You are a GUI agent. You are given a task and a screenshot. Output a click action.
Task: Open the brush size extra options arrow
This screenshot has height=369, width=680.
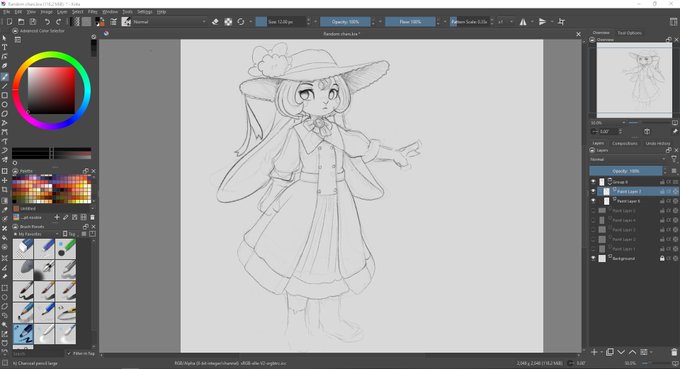pyautogui.click(x=315, y=22)
